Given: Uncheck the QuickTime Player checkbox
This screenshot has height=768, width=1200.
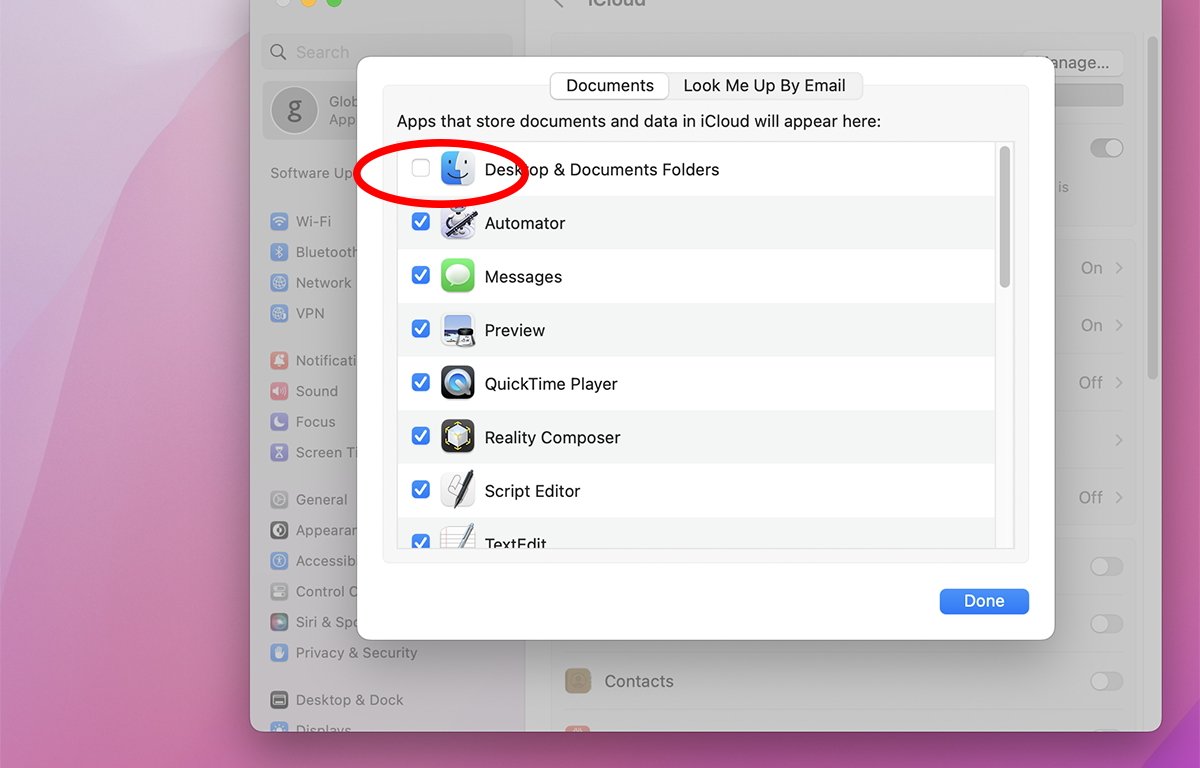Looking at the screenshot, I should pyautogui.click(x=421, y=383).
